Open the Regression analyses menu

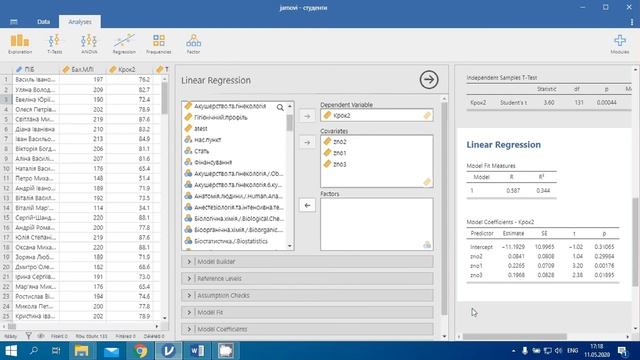click(x=124, y=44)
